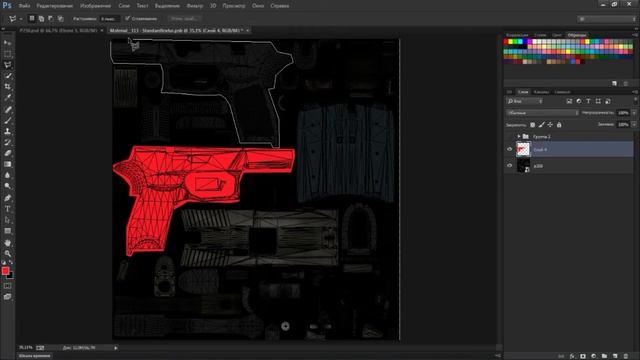Click the Refine Edge button in options bar
Image resolution: width=640 pixels, height=360 pixels.
(x=184, y=18)
